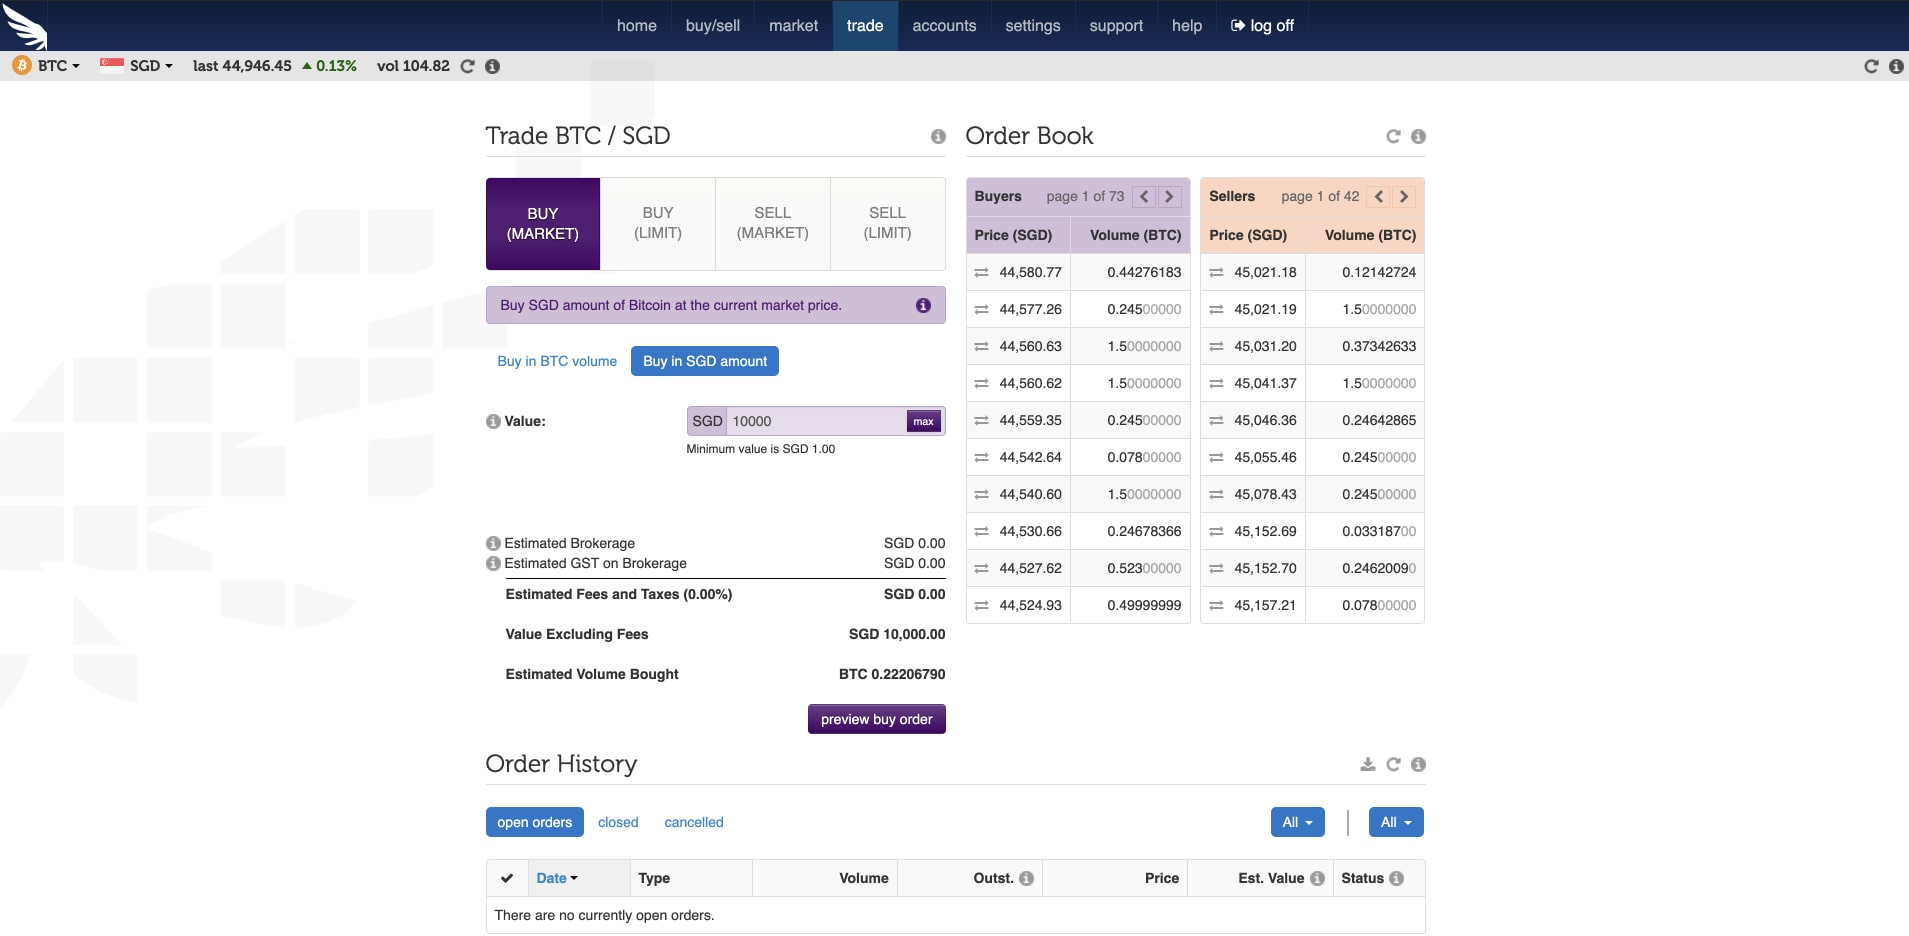Viewport: 1909px width, 936px height.
Task: Open info icon beside Estimated Brokerage
Action: (493, 543)
